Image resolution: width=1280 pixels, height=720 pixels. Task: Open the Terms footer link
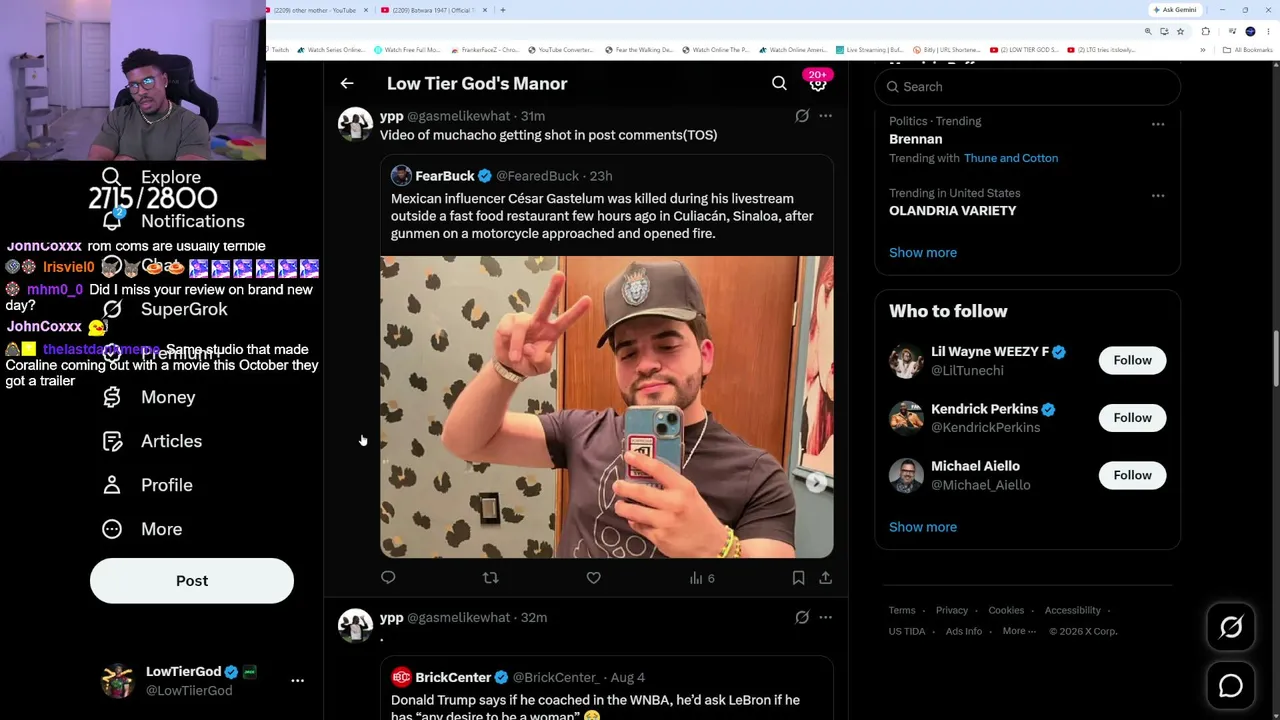point(902,610)
